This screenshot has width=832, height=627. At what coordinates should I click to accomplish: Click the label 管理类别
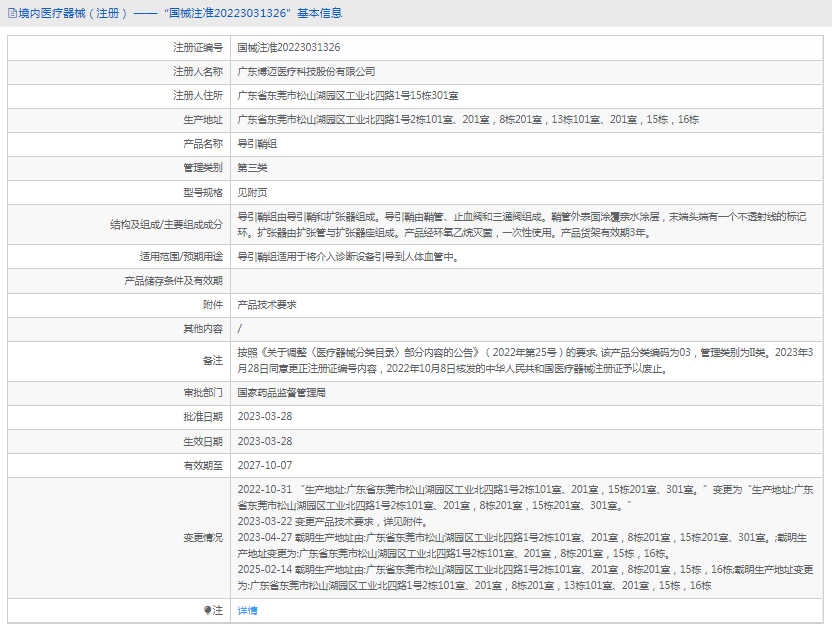click(x=203, y=168)
